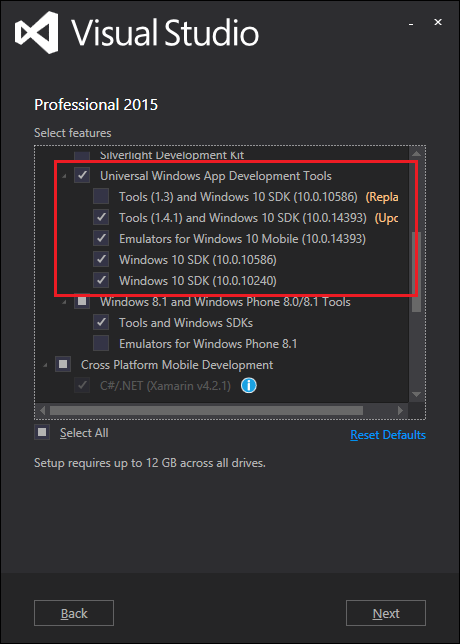Toggle Cross Platform Mobile Development checkbox
460x644 pixels.
[63, 364]
